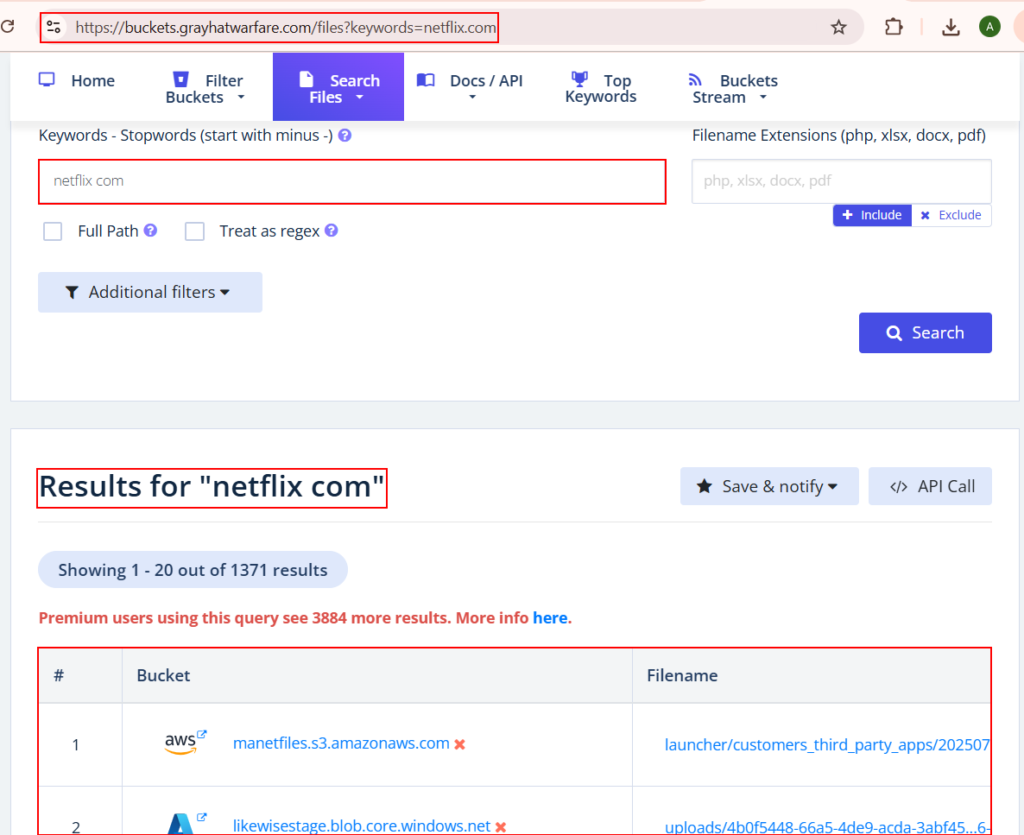Open the Docs / API menu label

[487, 80]
